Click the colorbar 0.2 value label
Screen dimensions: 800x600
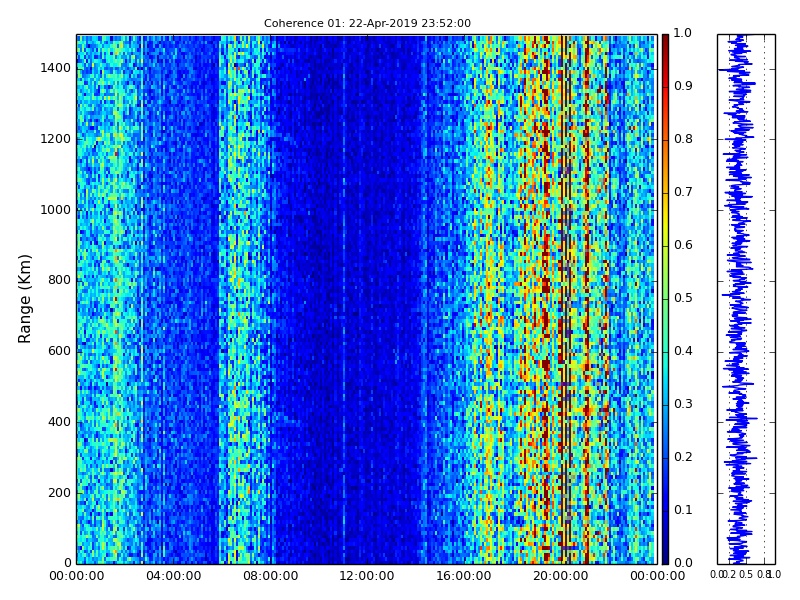(683, 457)
